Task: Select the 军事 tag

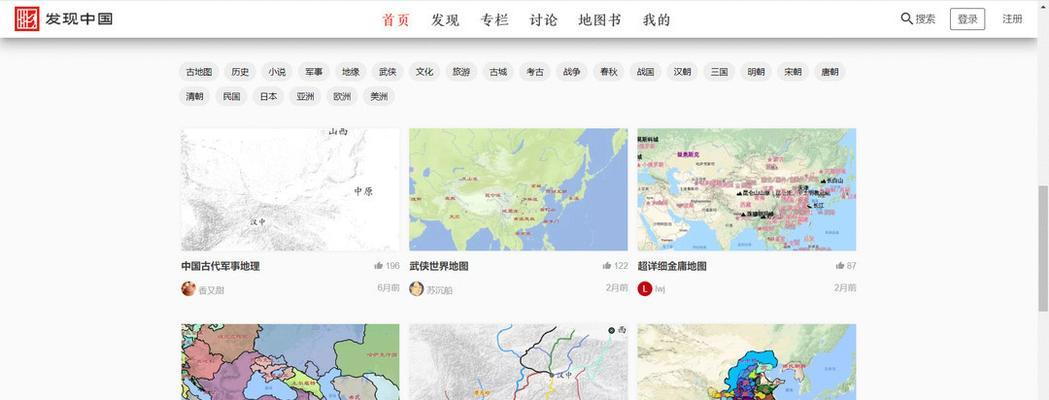Action: pos(314,72)
